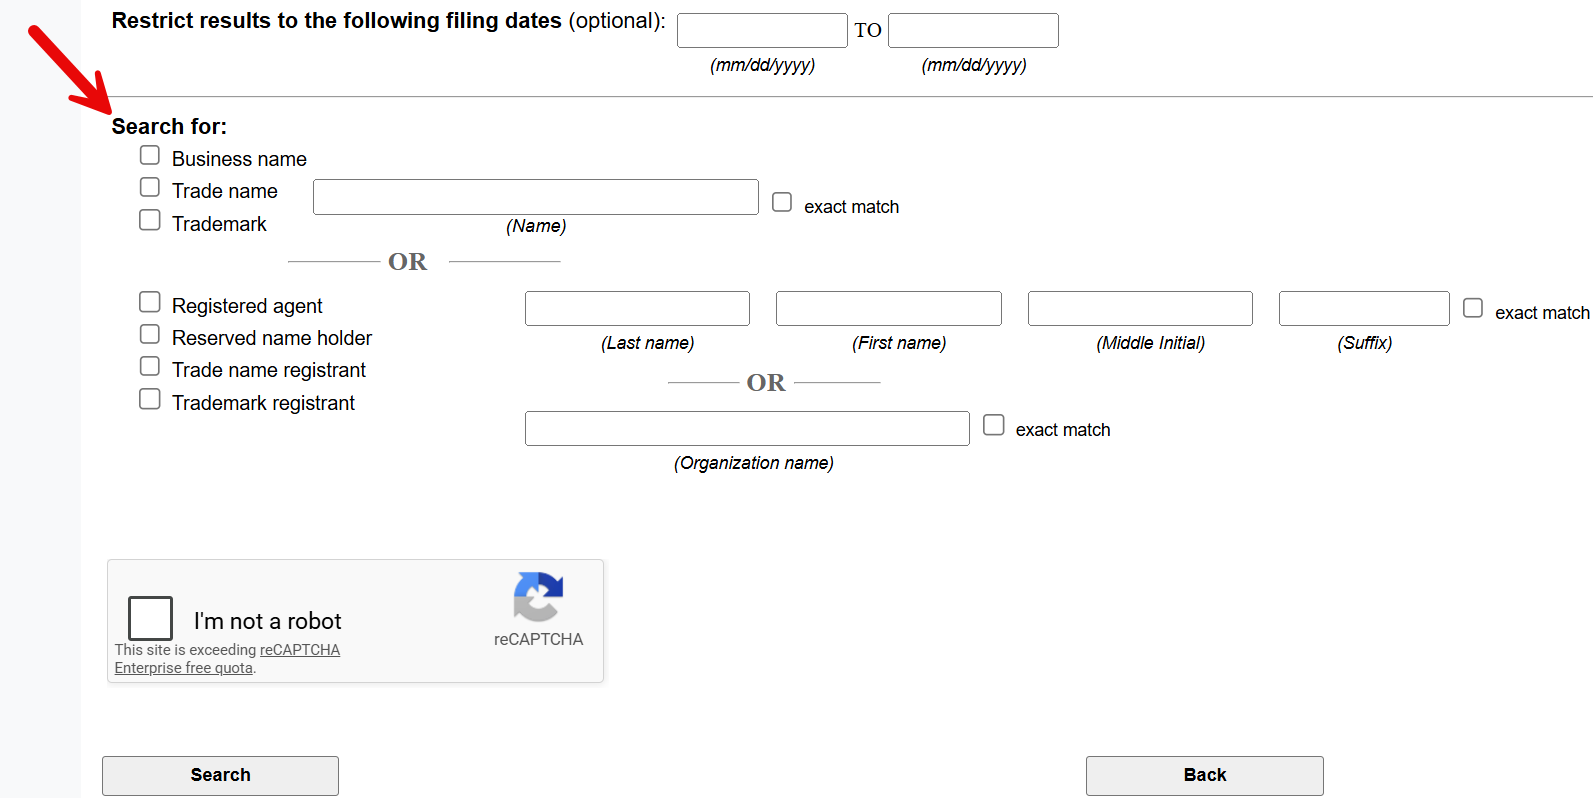Click the Last name input field
The width and height of the screenshot is (1593, 798).
pyautogui.click(x=637, y=308)
